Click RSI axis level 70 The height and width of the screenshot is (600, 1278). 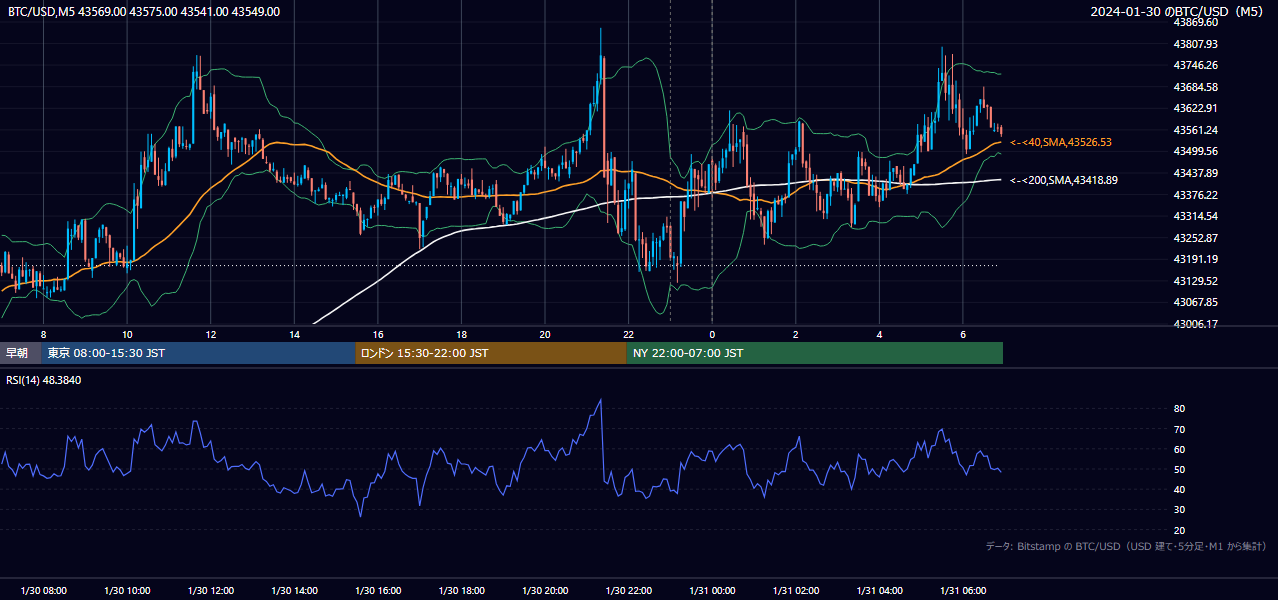pyautogui.click(x=1179, y=429)
